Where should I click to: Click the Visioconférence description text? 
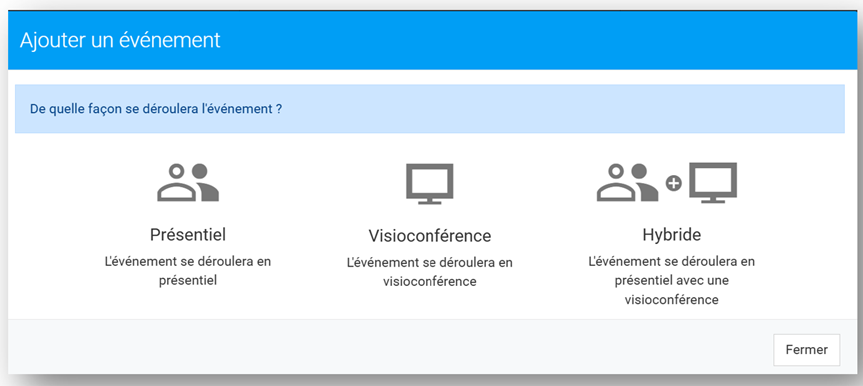pos(429,272)
